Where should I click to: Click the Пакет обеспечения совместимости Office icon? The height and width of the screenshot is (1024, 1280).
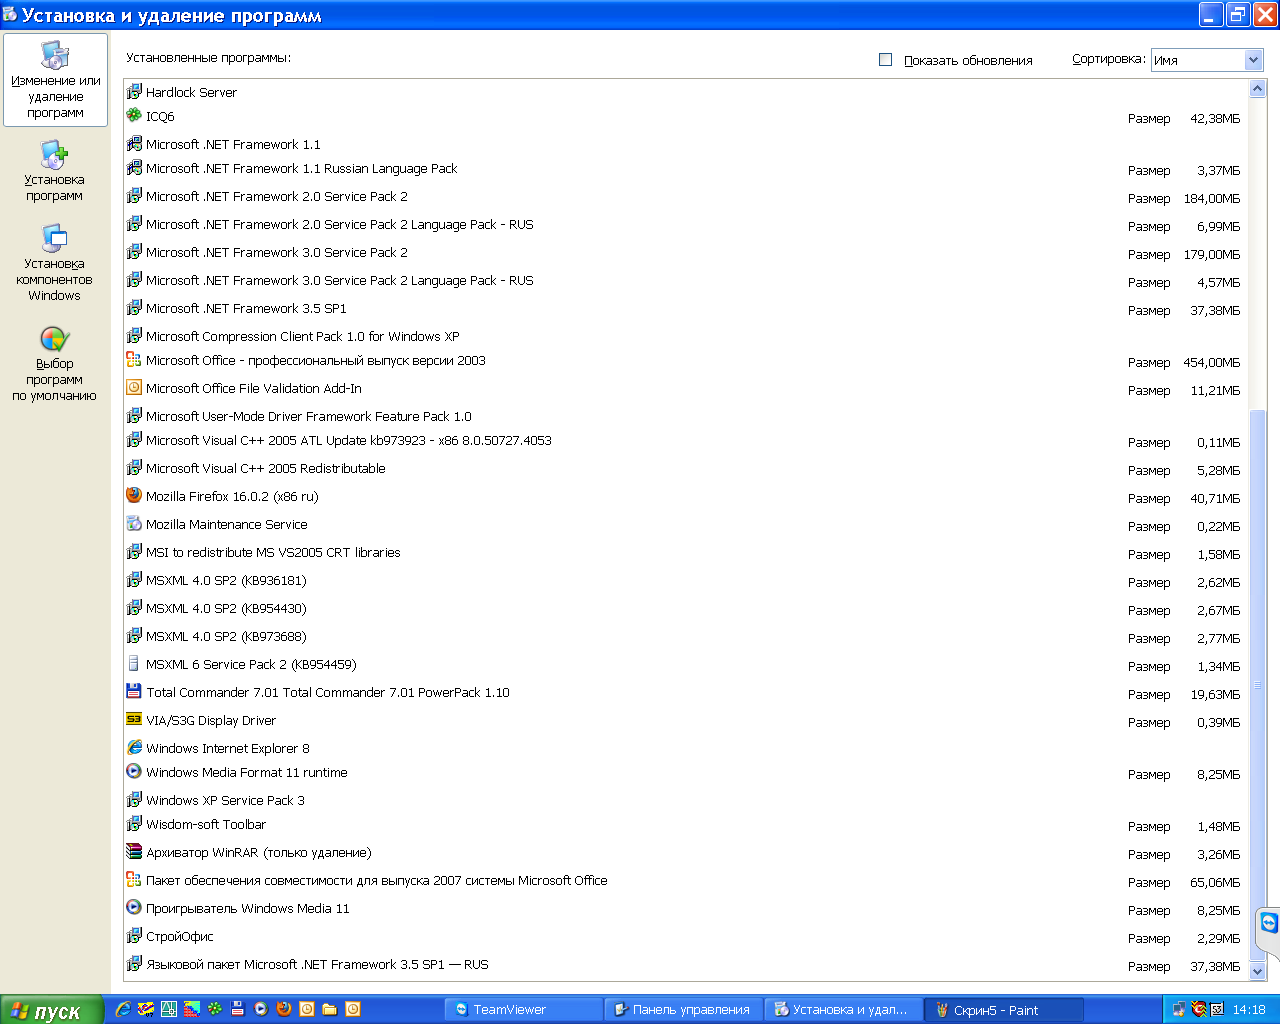tap(134, 879)
